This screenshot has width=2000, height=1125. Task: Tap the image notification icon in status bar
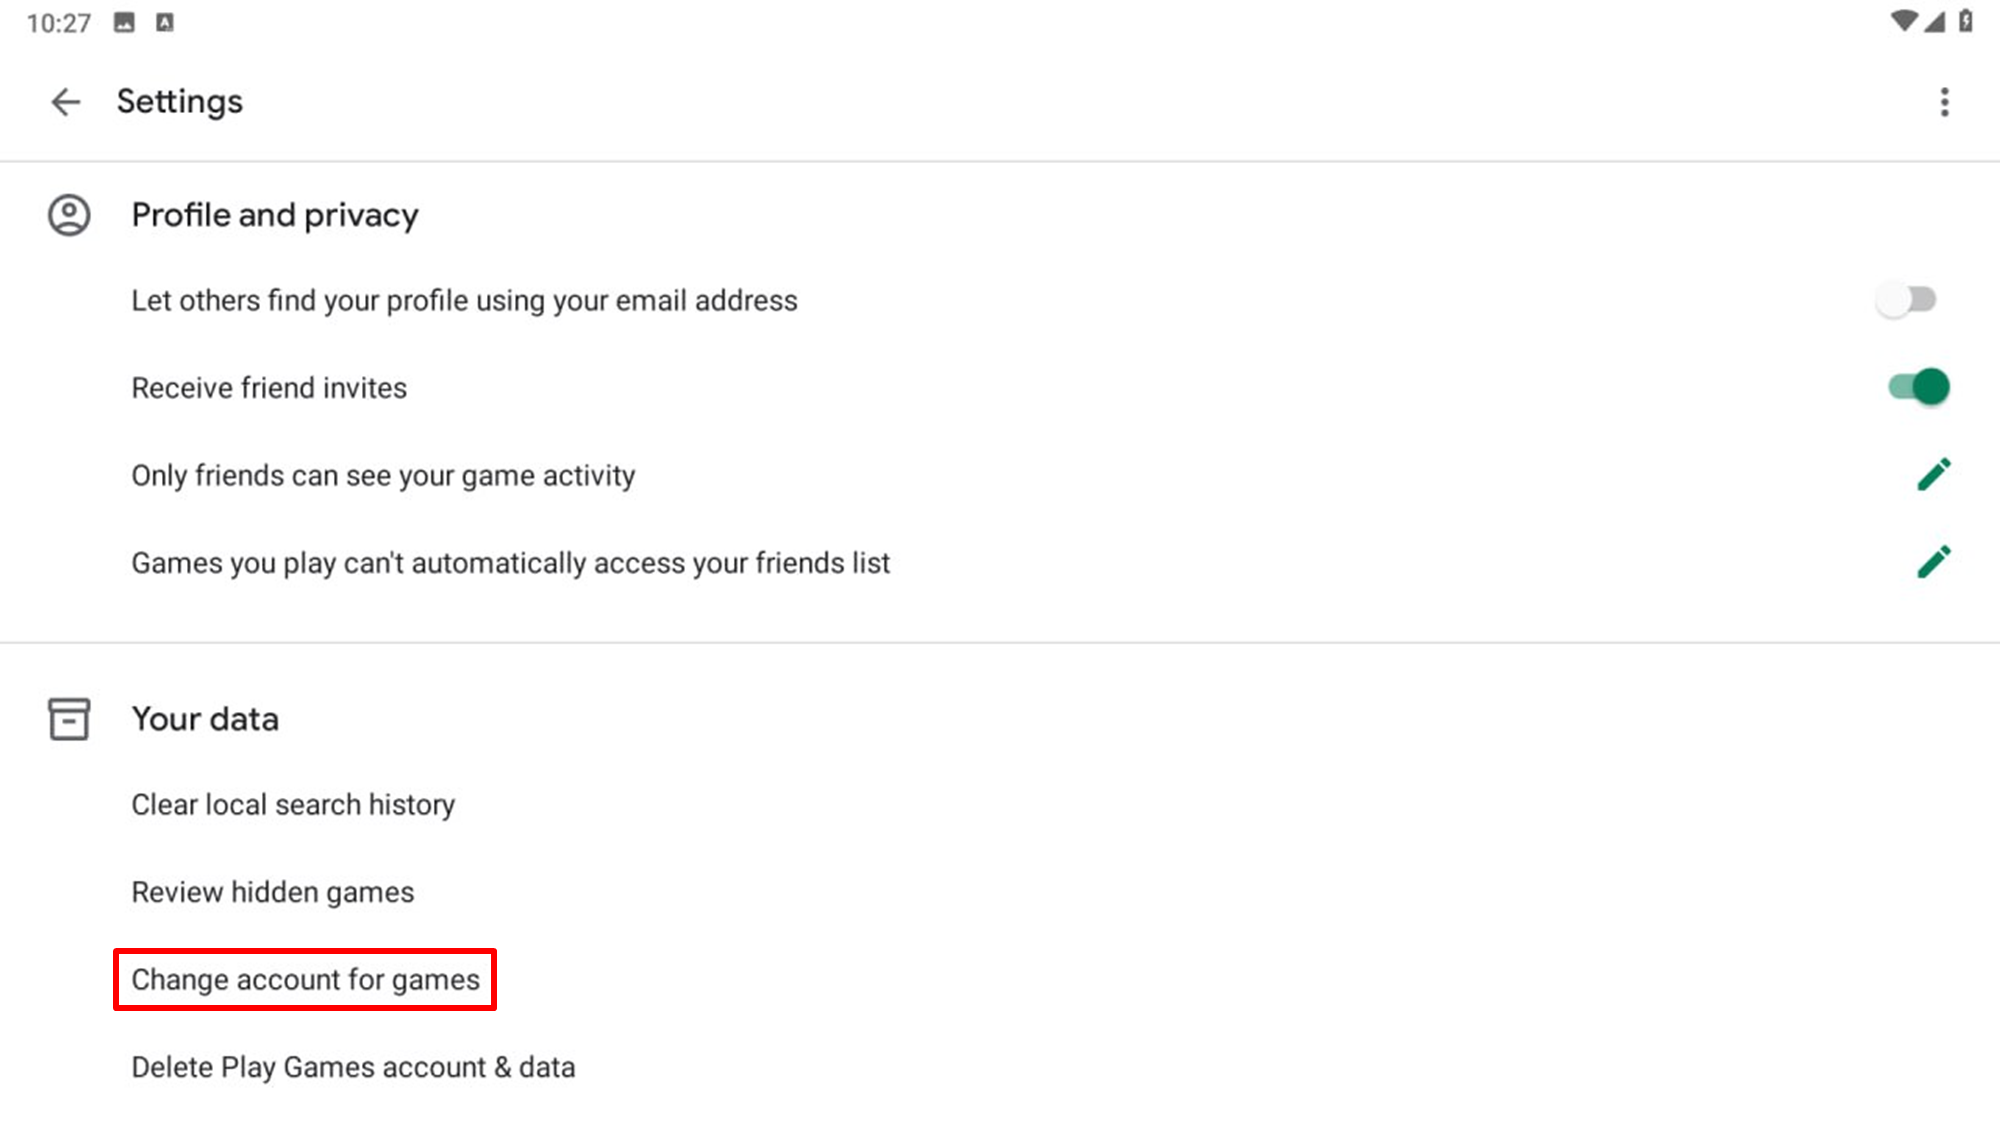click(124, 22)
